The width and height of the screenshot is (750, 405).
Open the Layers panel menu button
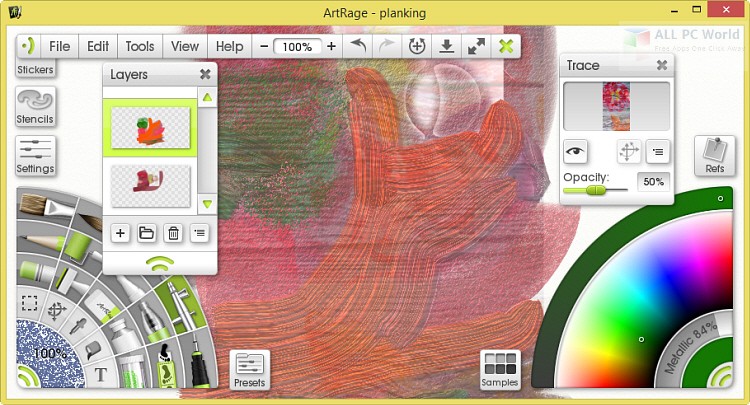(199, 233)
